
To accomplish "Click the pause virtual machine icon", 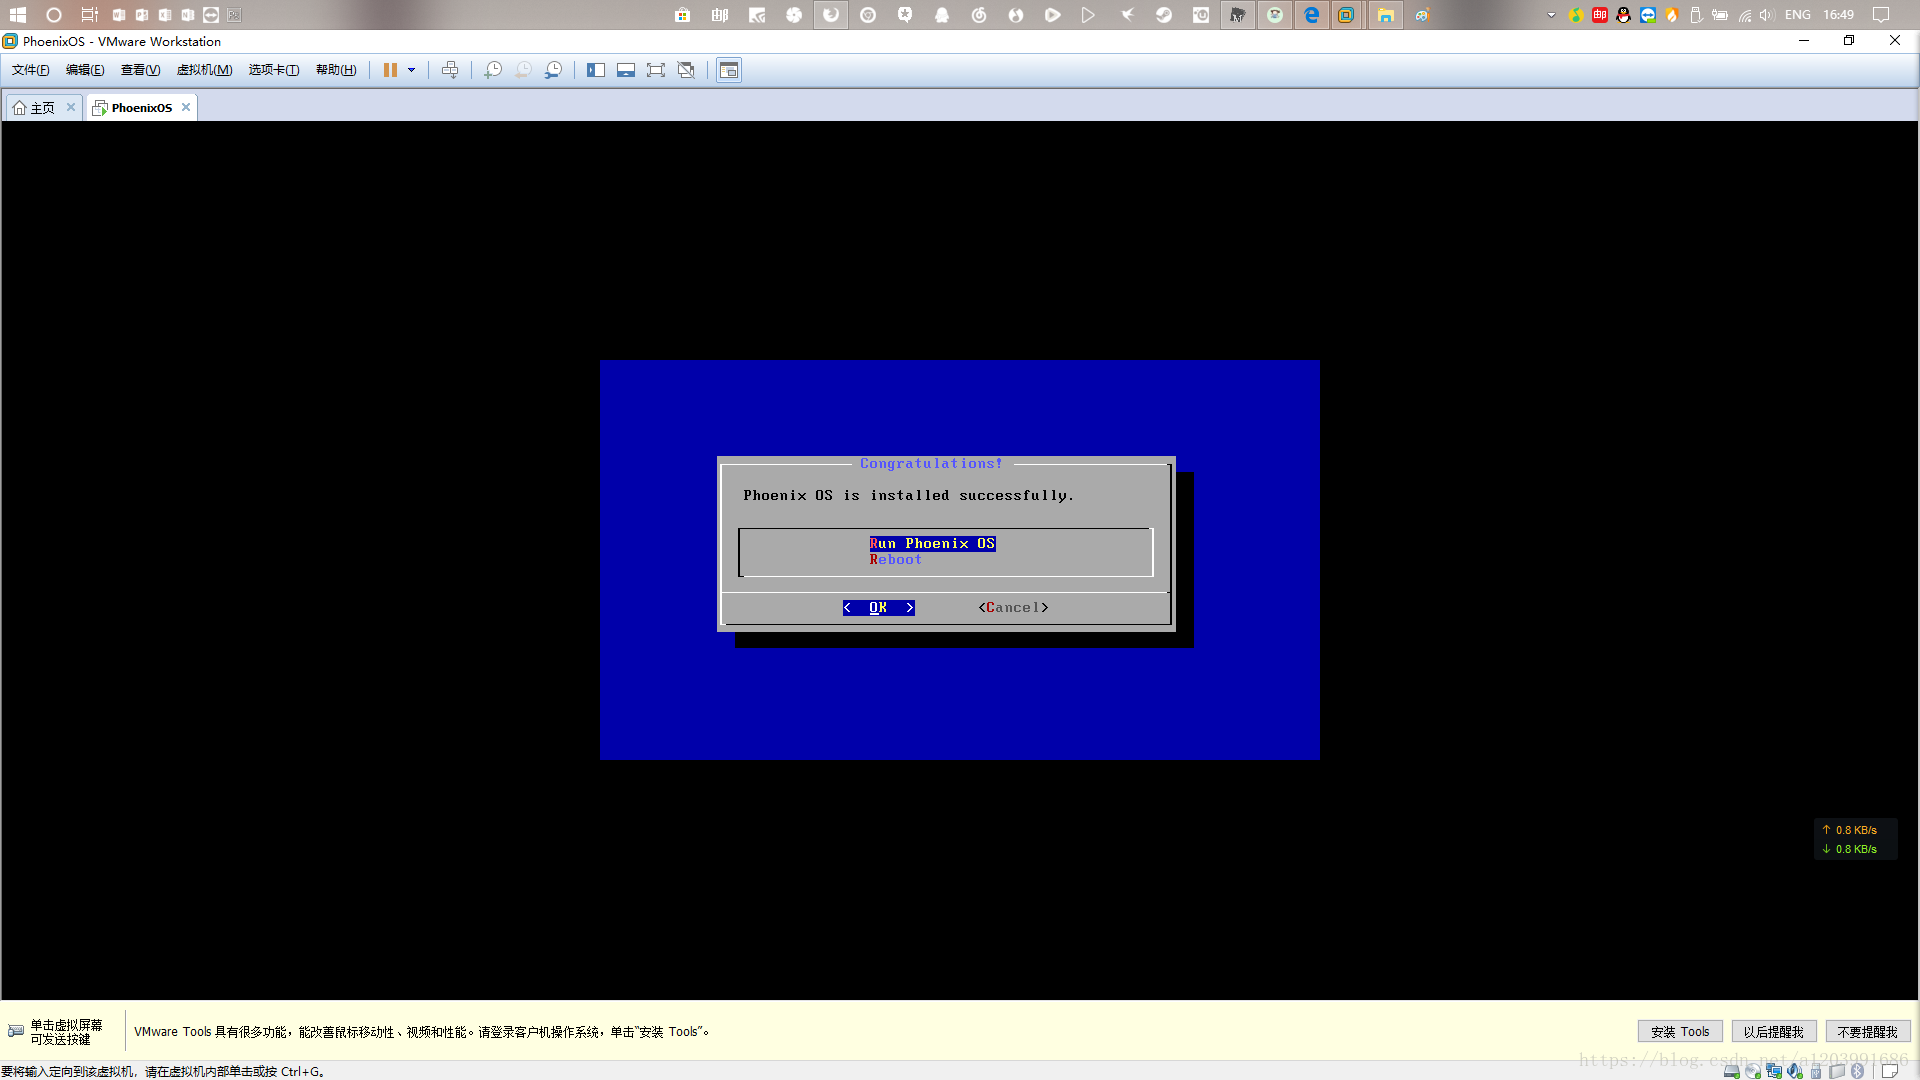I will click(390, 70).
